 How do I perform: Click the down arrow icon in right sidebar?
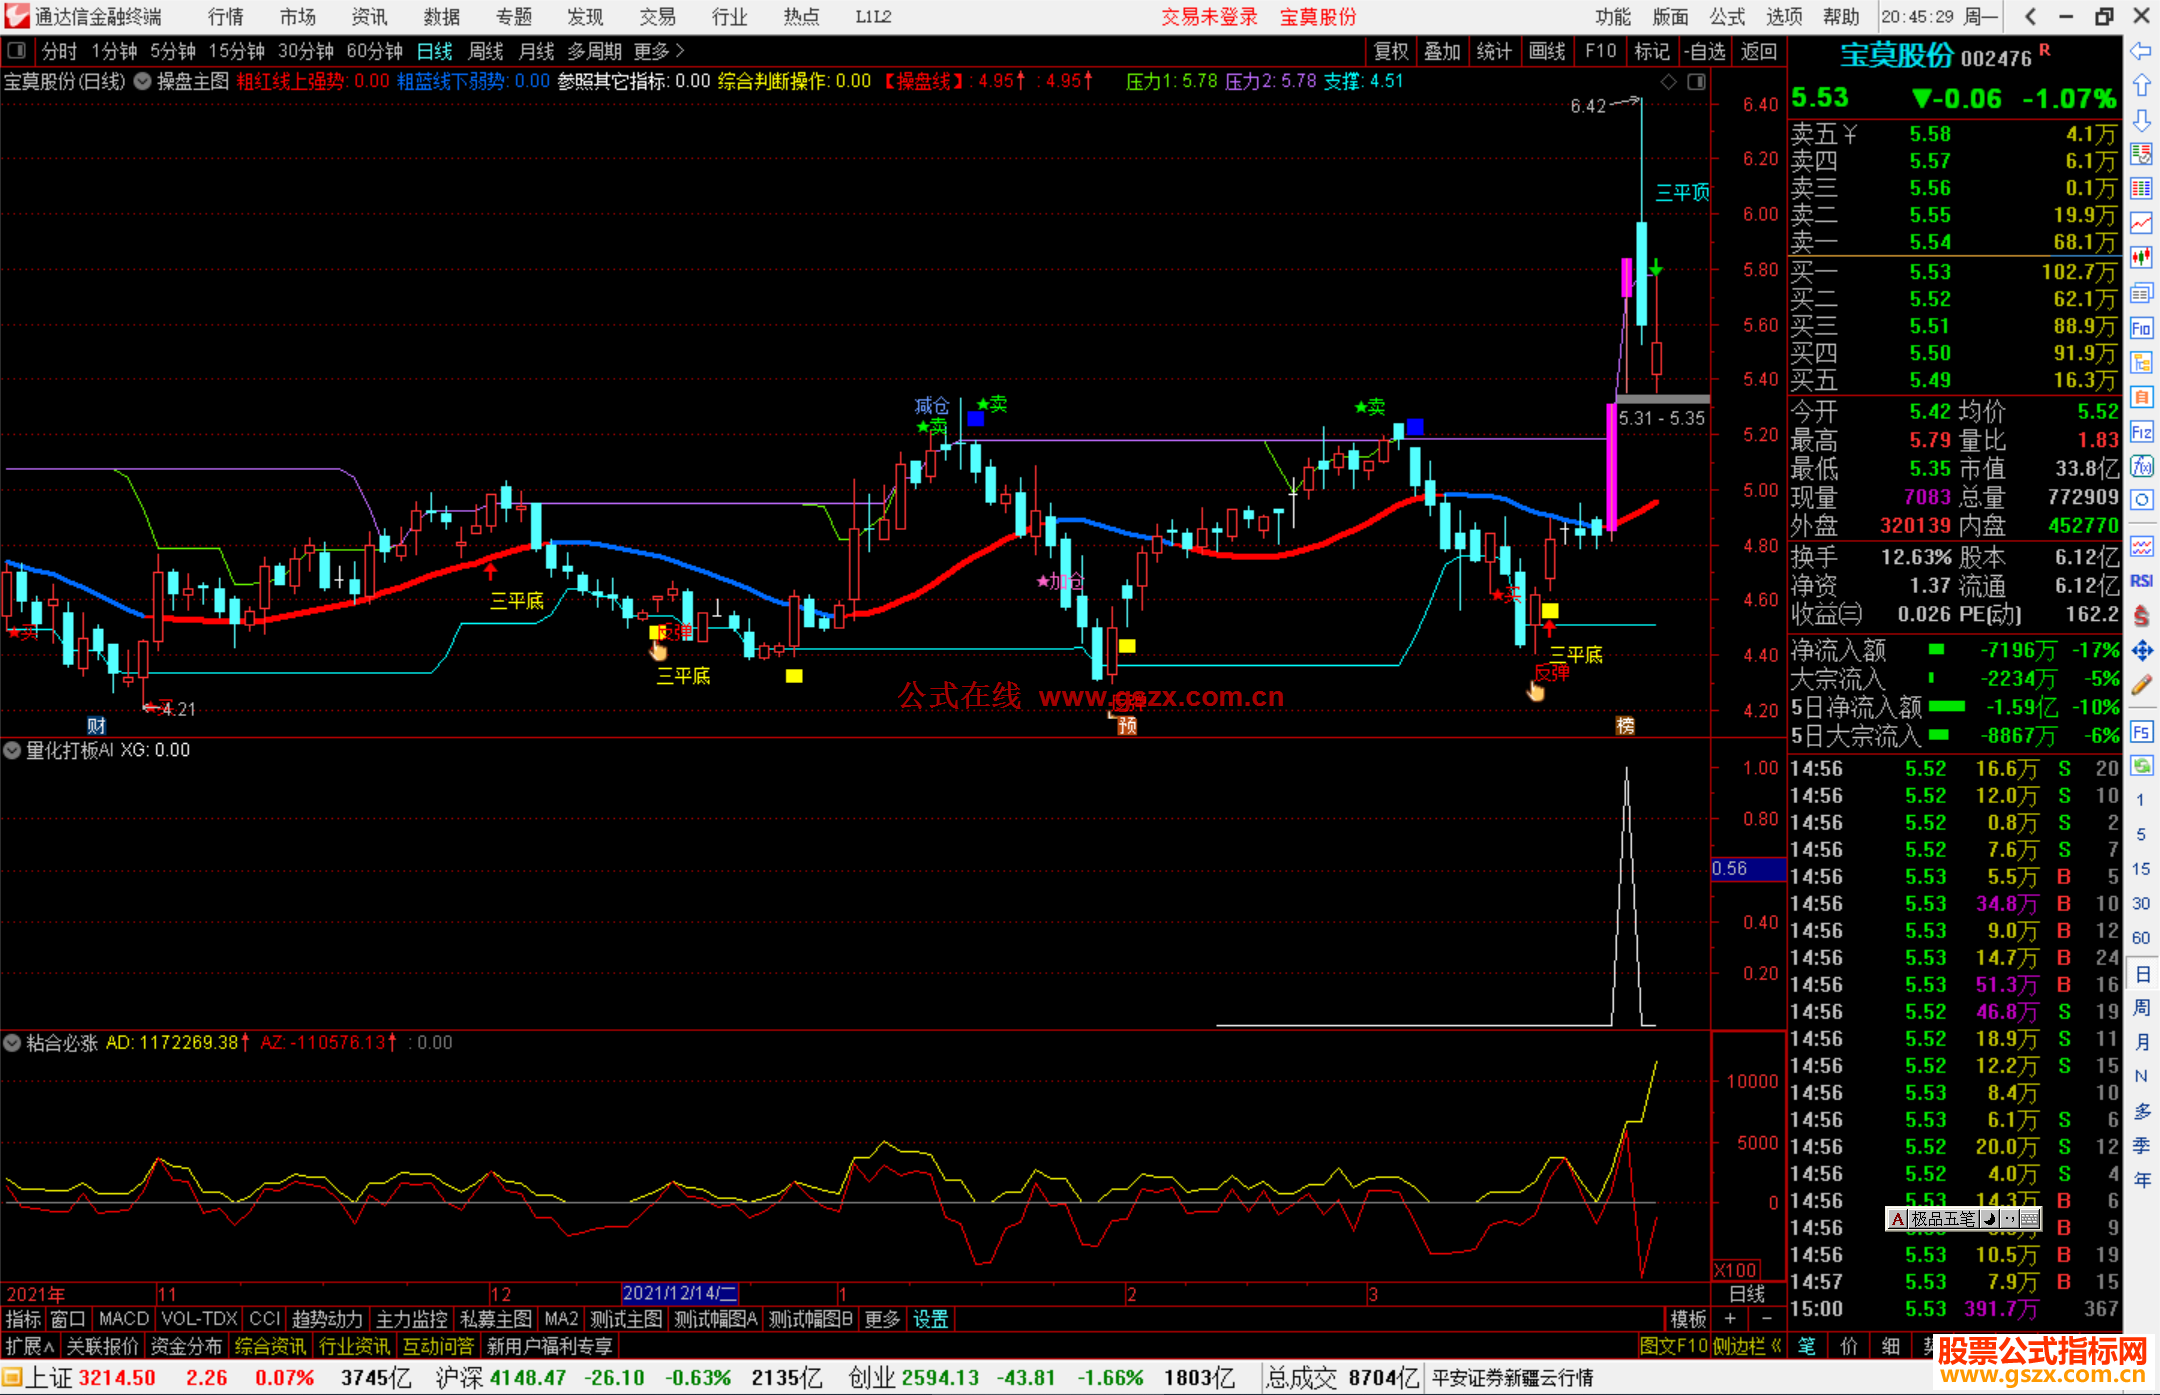pyautogui.click(x=2141, y=120)
